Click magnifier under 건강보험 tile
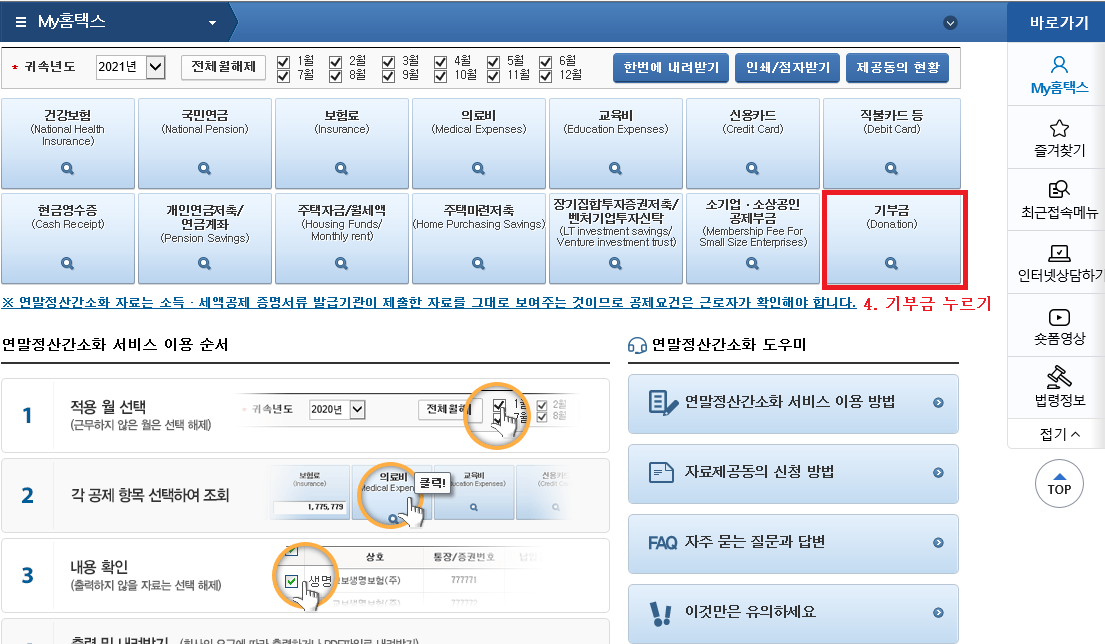1105x644 pixels. pyautogui.click(x=68, y=168)
